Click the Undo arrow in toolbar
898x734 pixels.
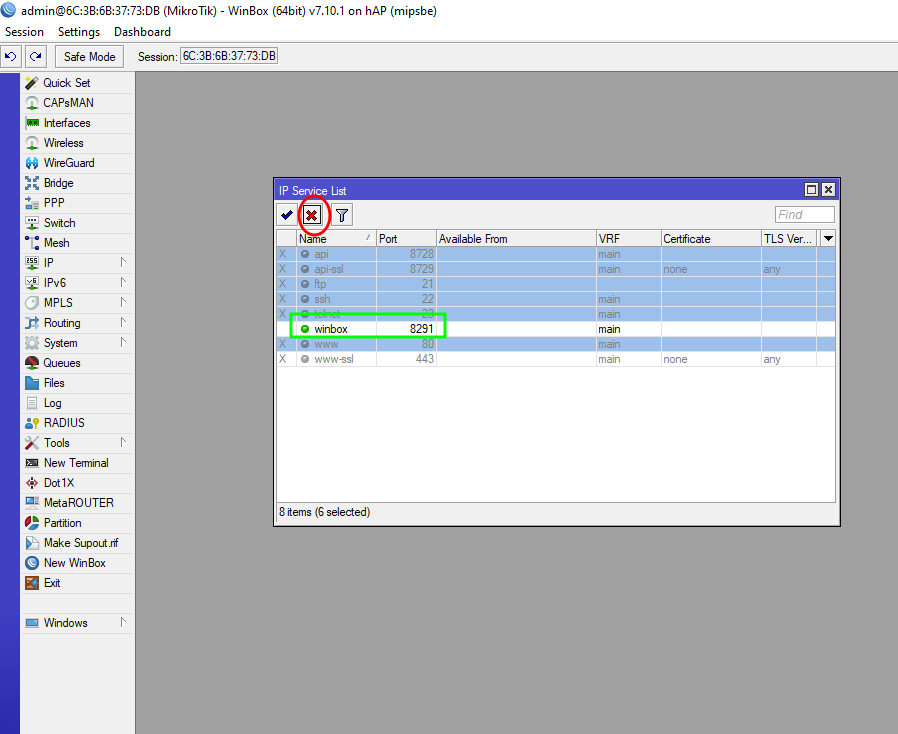(11, 56)
